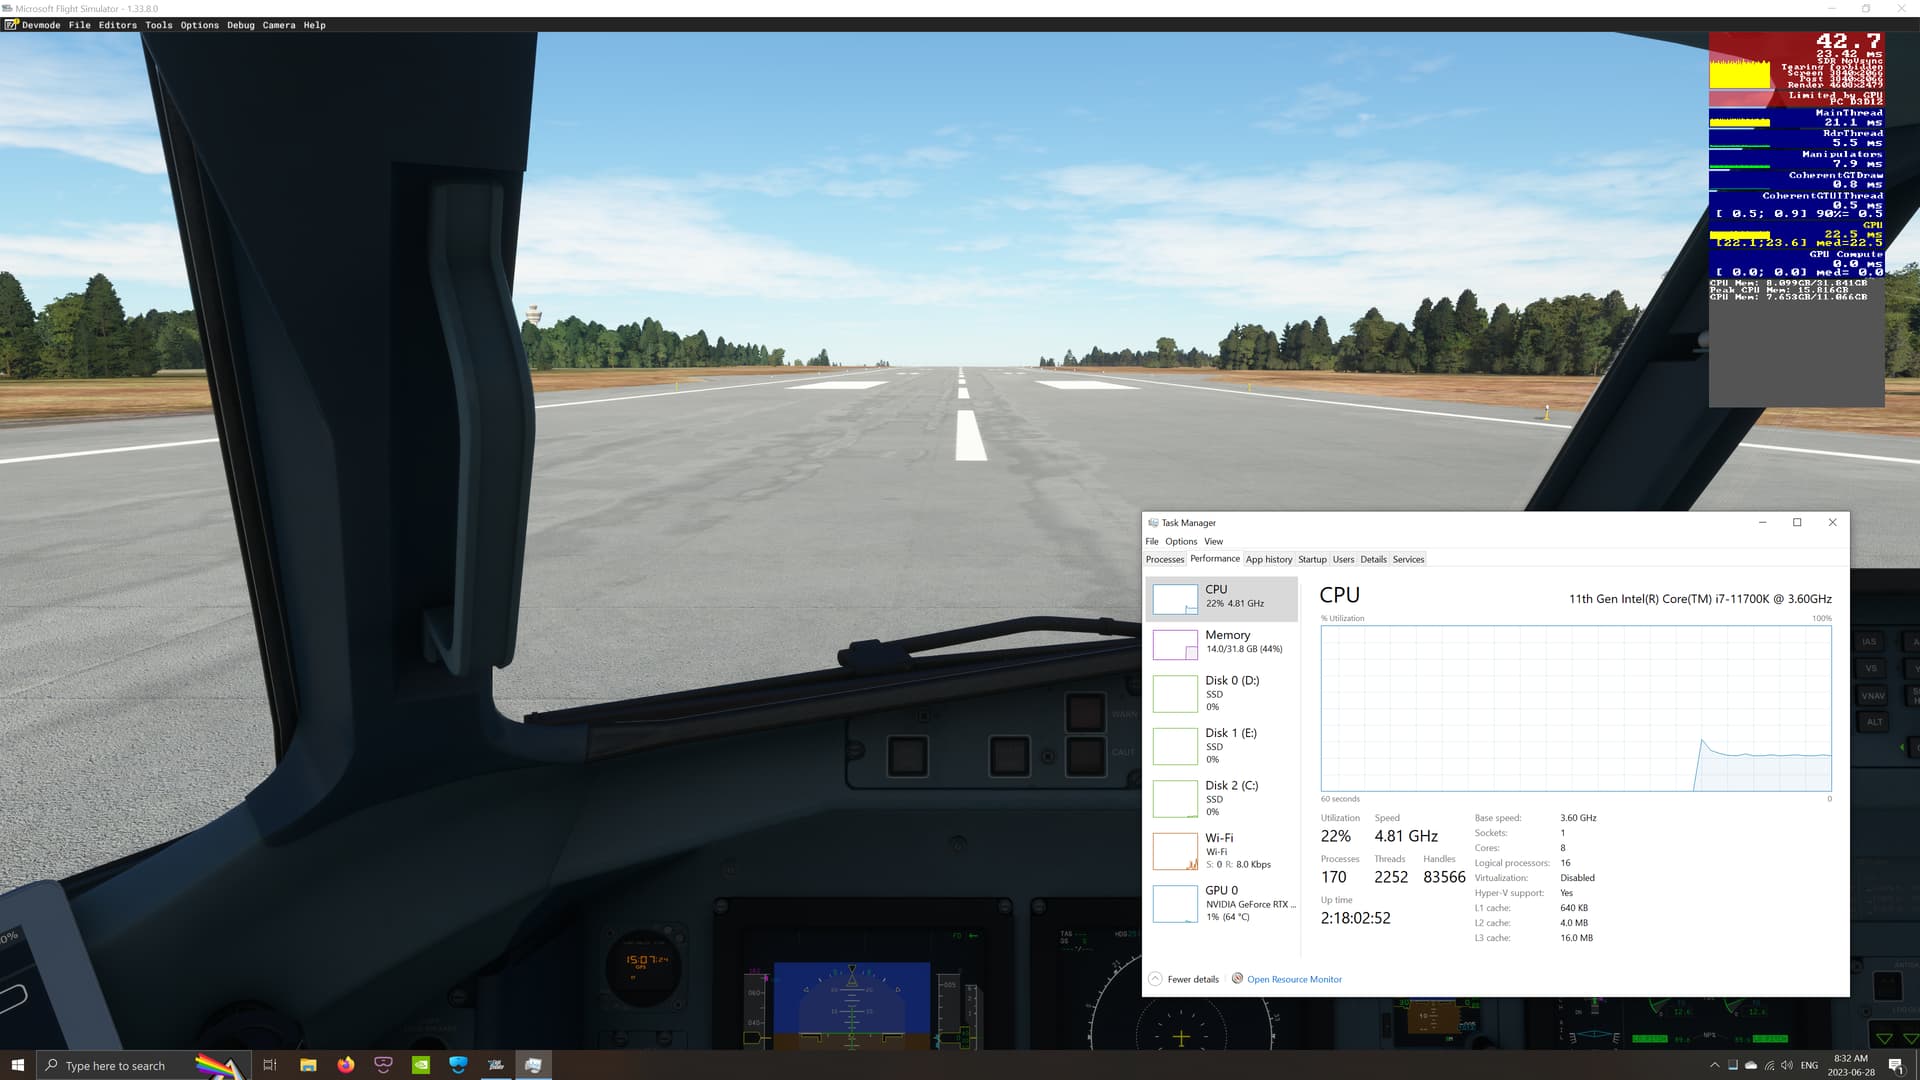
Task: Open the Camera menu in the devmode bar
Action: [278, 25]
